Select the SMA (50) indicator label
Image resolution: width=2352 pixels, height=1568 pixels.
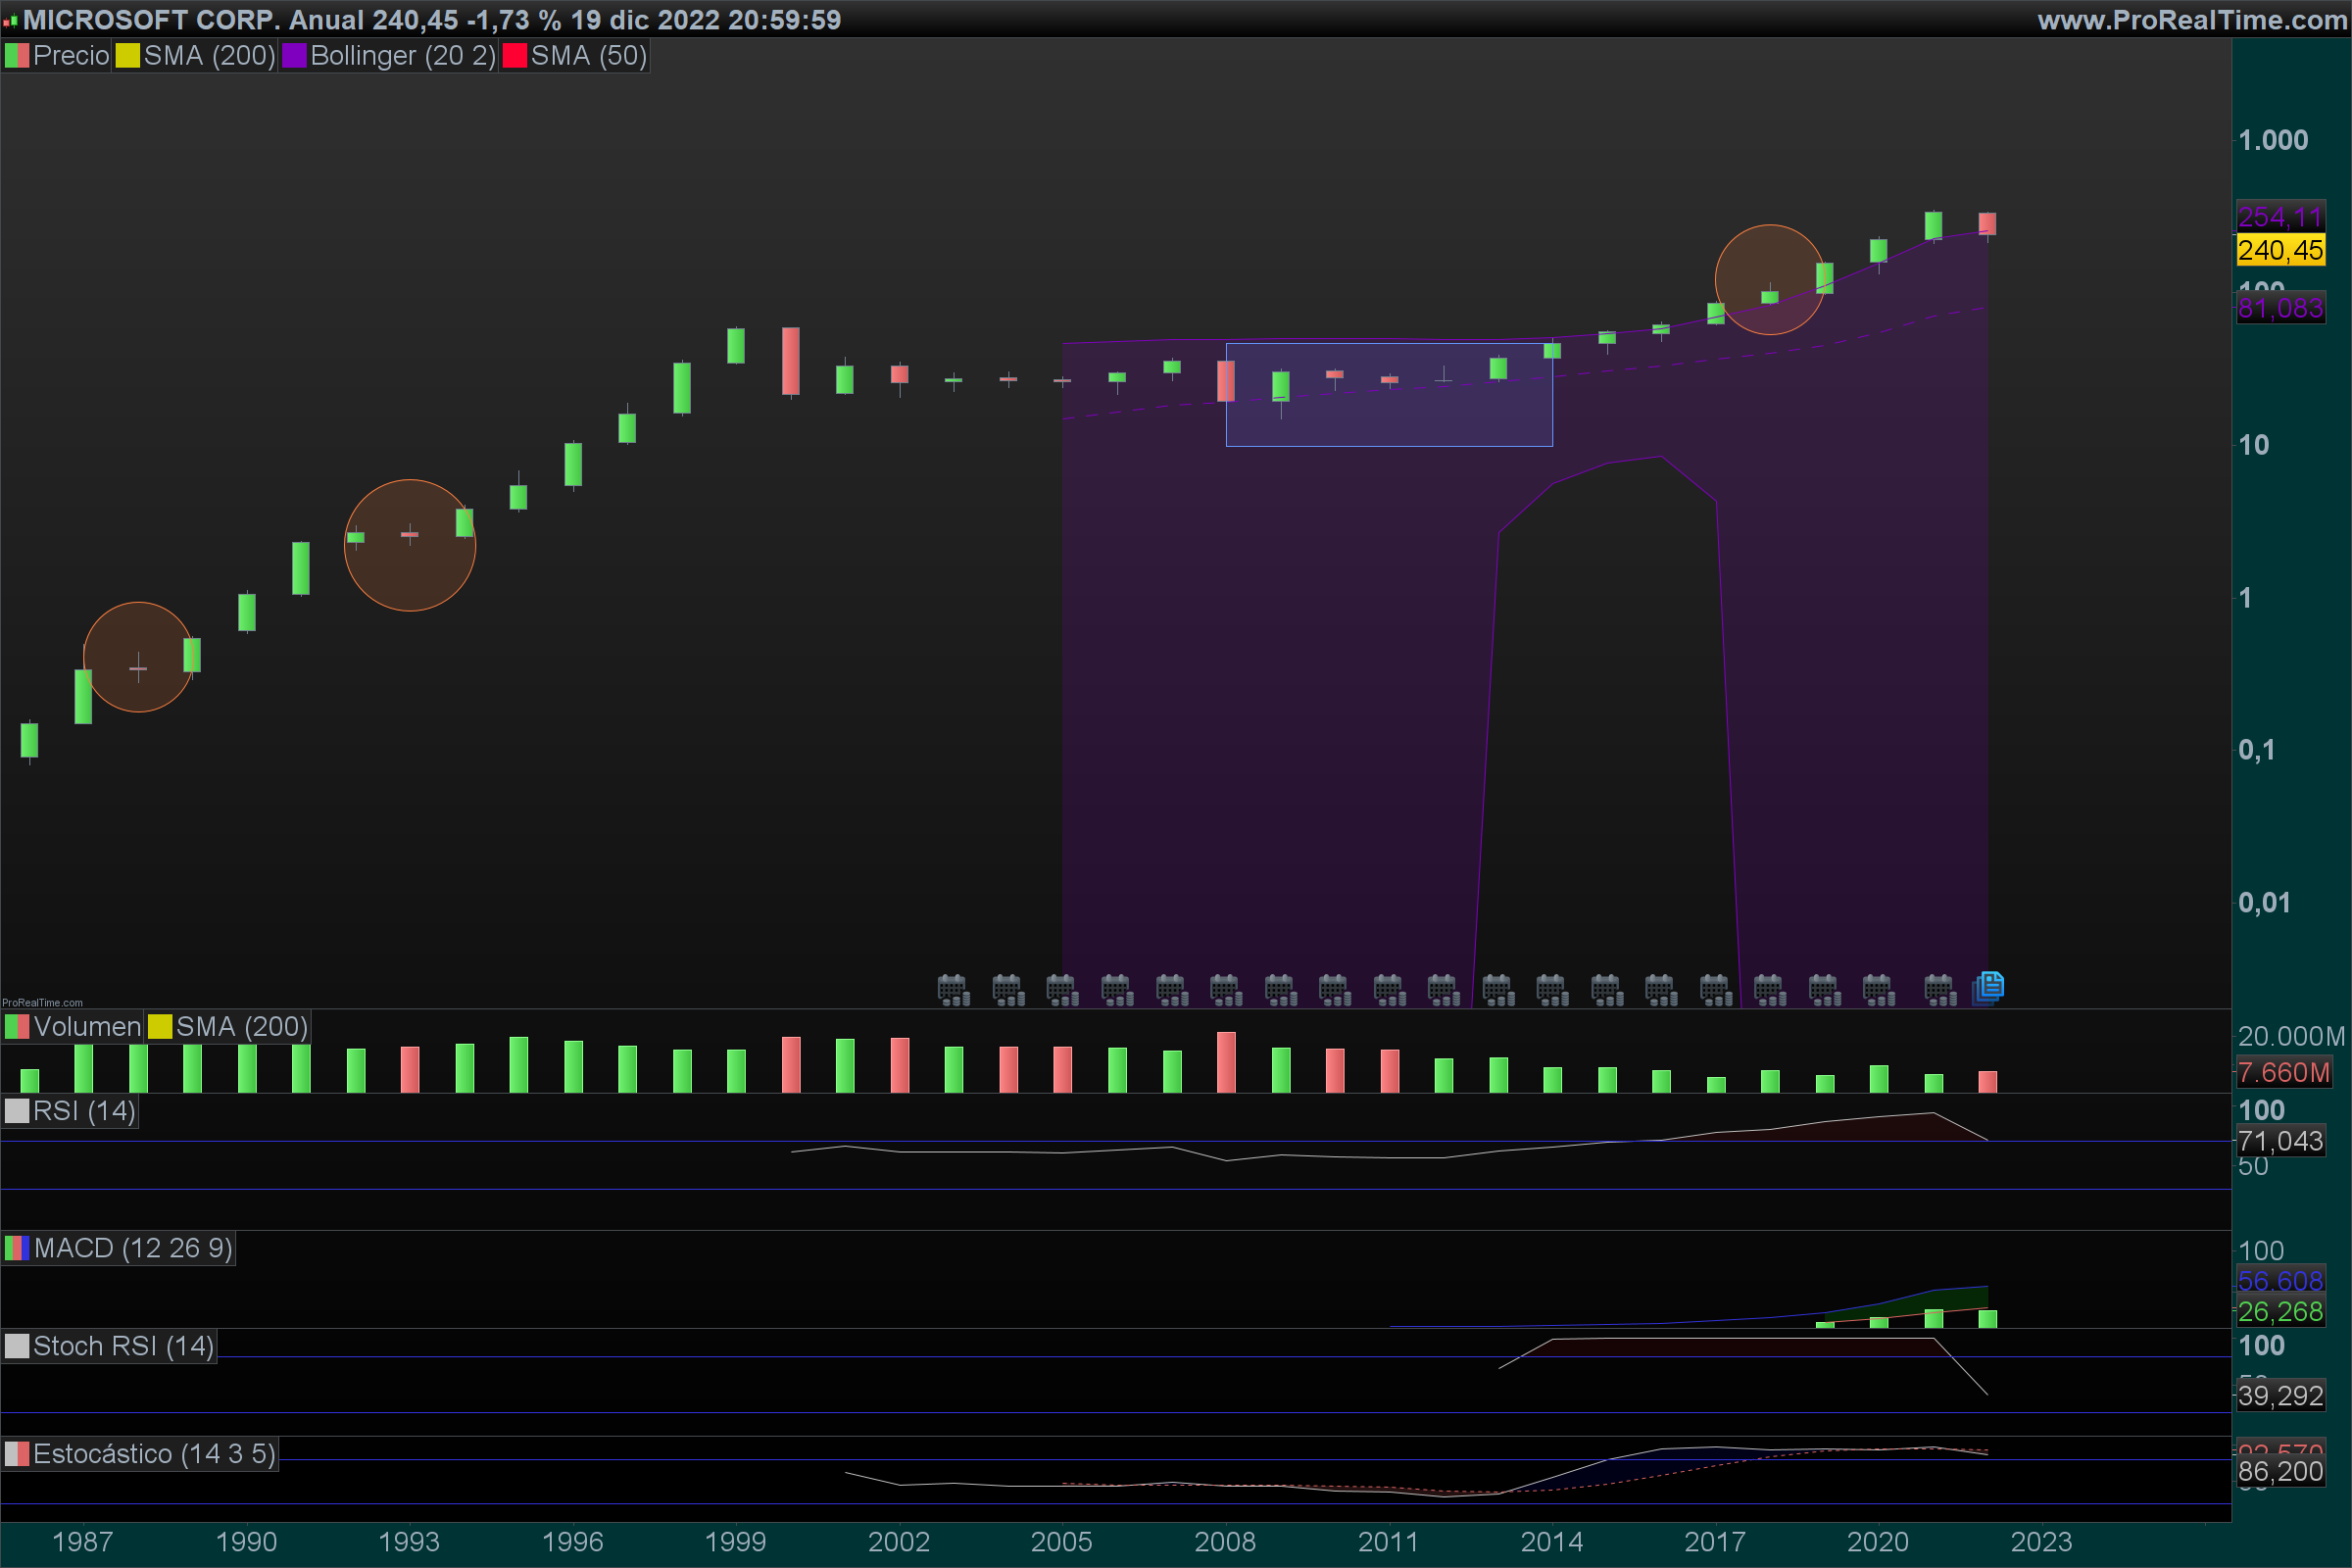coord(588,56)
